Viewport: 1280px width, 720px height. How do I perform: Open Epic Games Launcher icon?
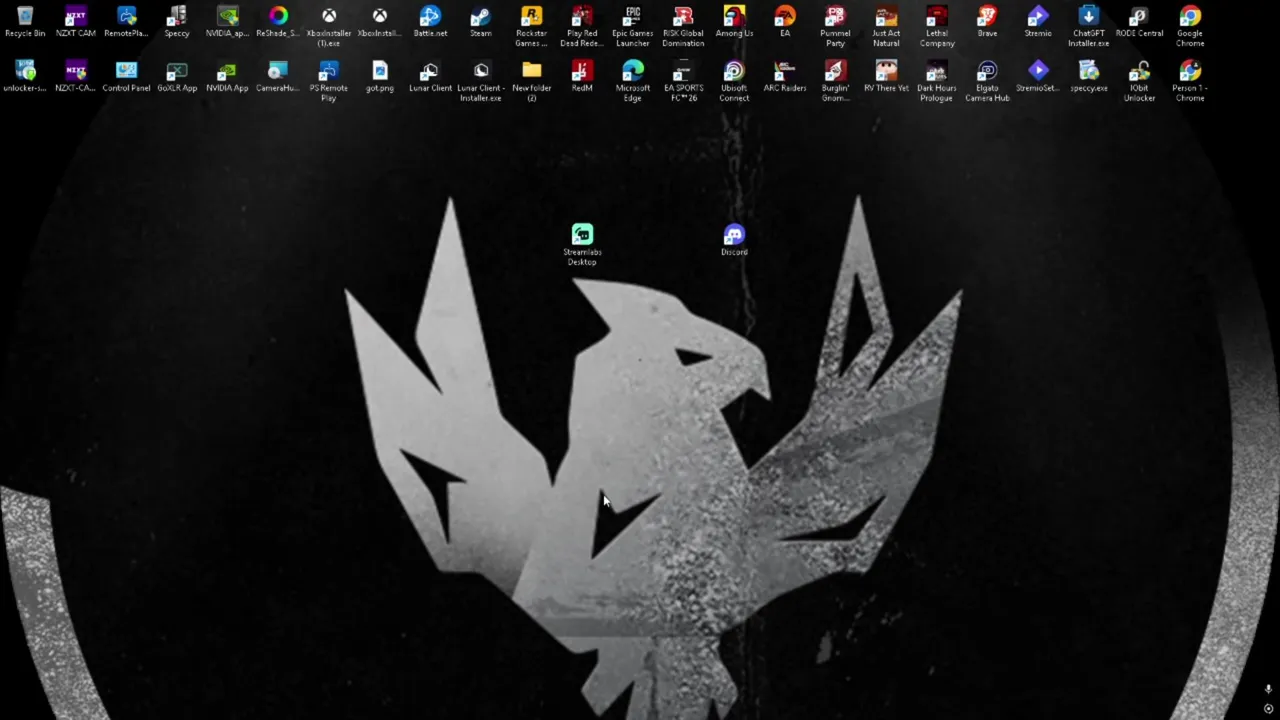click(x=633, y=27)
